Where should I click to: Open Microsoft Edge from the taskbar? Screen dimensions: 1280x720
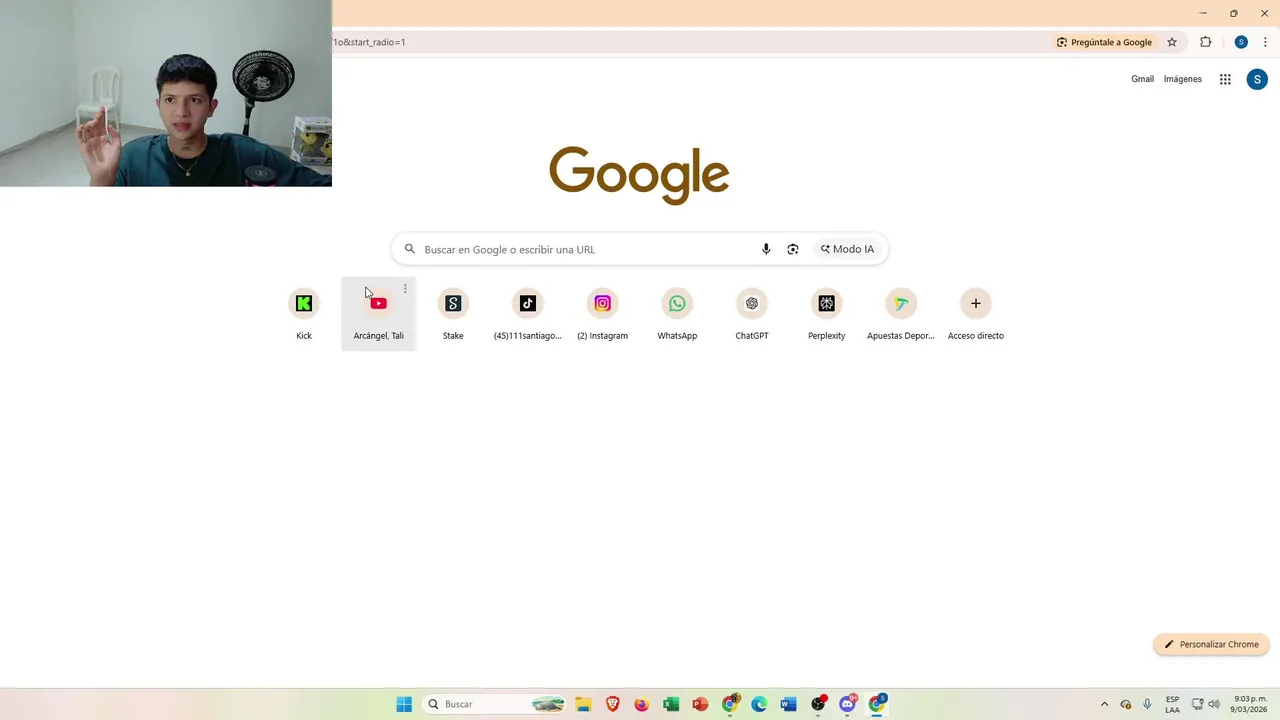click(759, 704)
